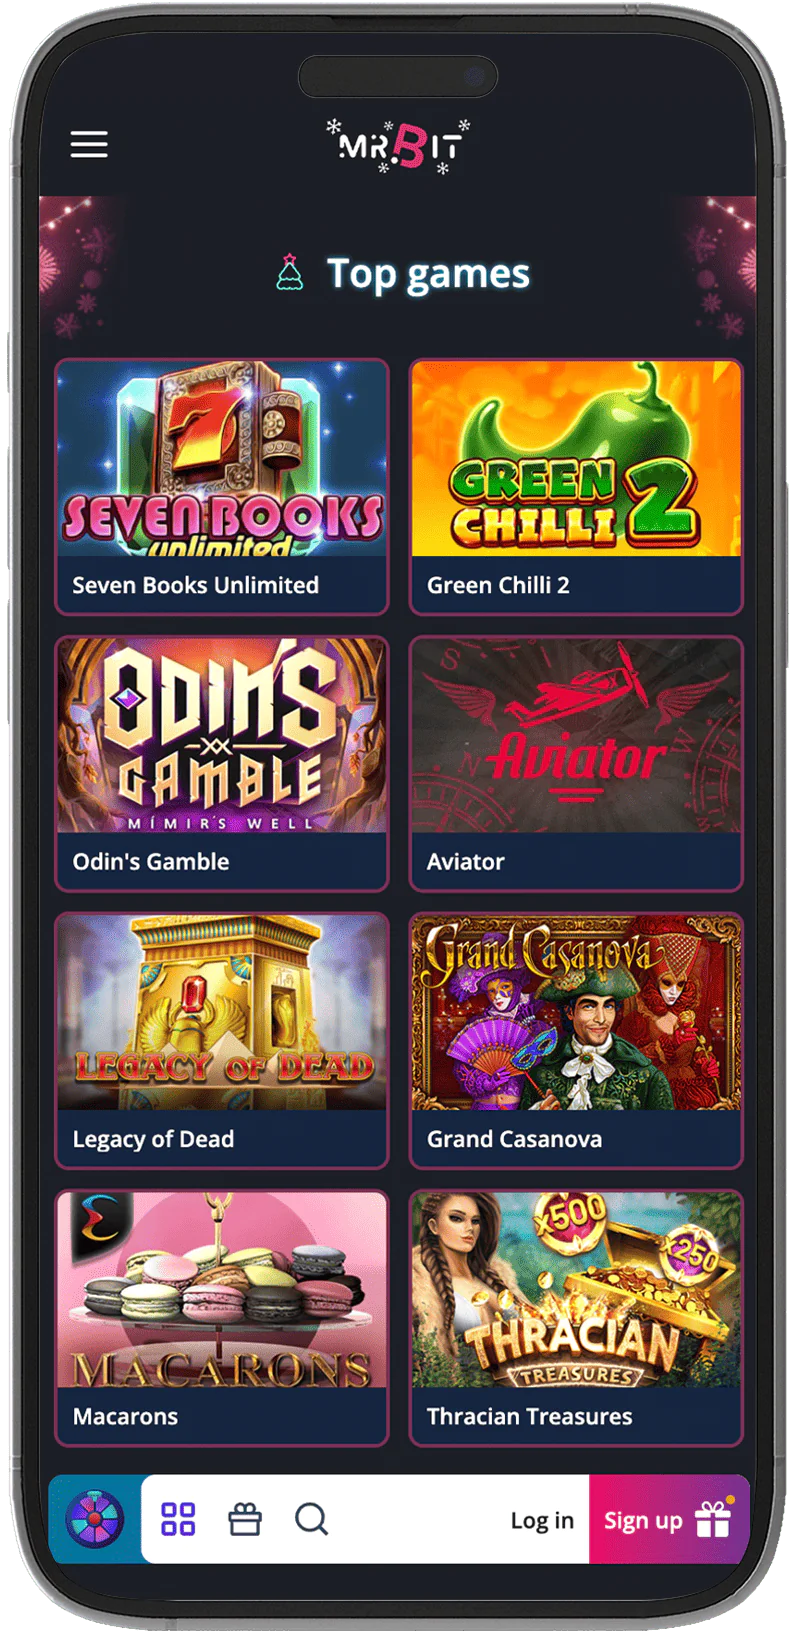Select the Legacy of Dead game
Viewport: 800px width, 1631px height.
pos(222,1040)
